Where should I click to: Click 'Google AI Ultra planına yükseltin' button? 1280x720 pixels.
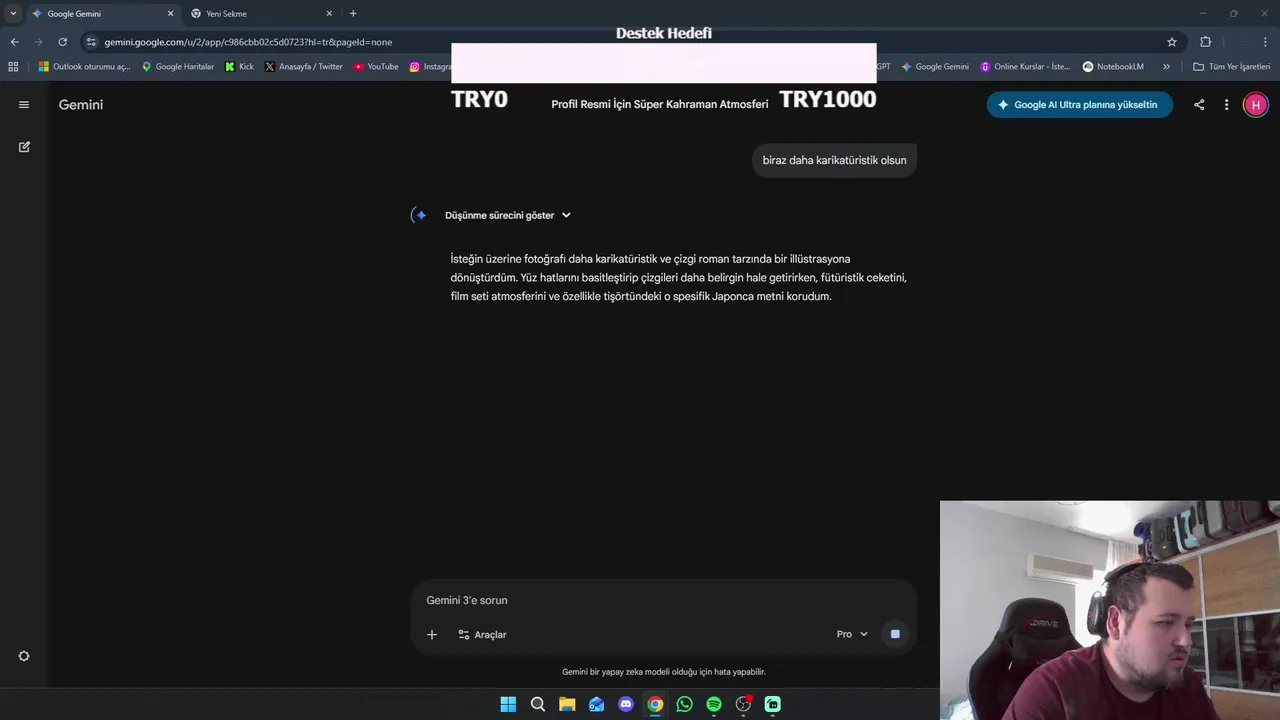point(1079,104)
